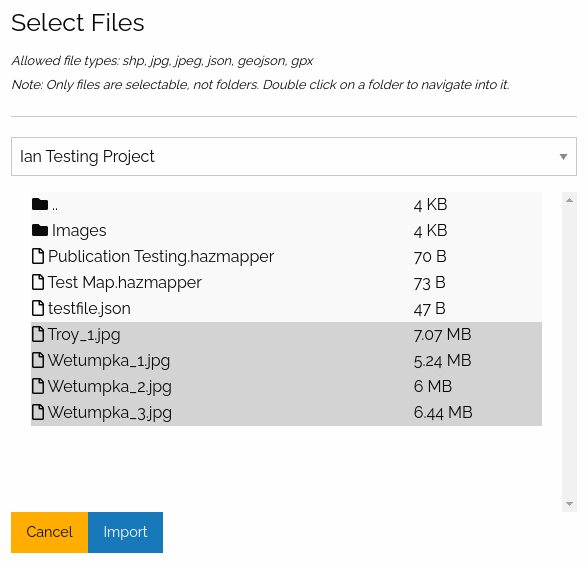Select the testfile.json filename
The height and width of the screenshot is (568, 588).
89,309
